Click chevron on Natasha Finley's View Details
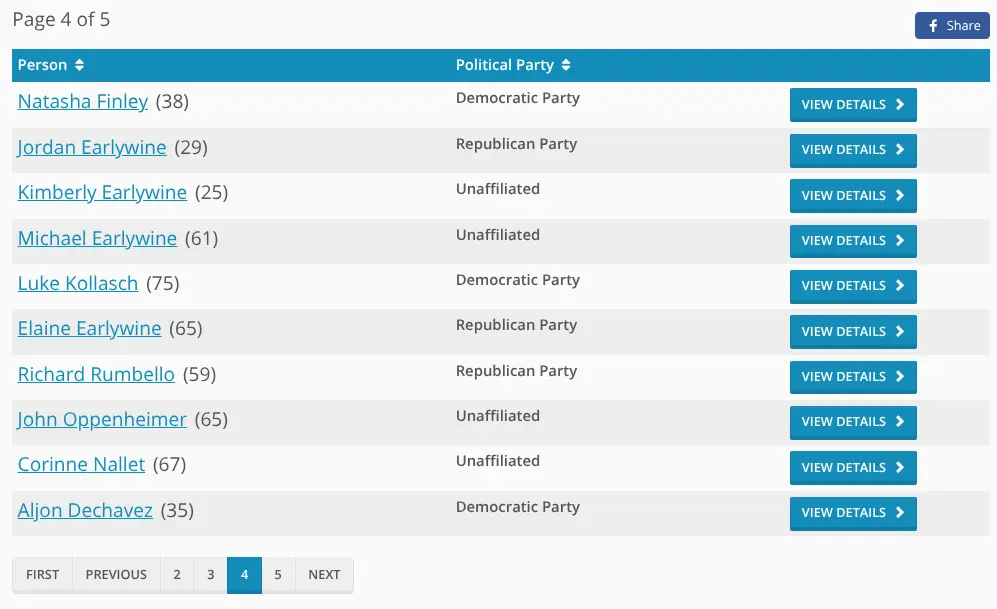The height and width of the screenshot is (609, 997). [900, 104]
